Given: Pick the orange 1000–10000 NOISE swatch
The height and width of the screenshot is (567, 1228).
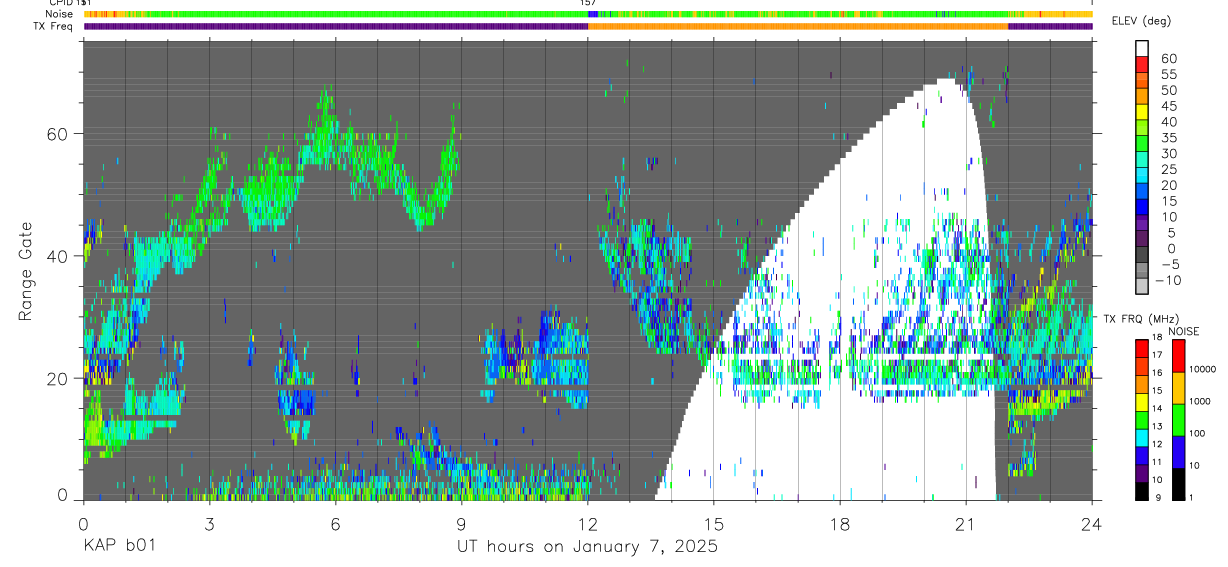Looking at the screenshot, I should point(1178,387).
